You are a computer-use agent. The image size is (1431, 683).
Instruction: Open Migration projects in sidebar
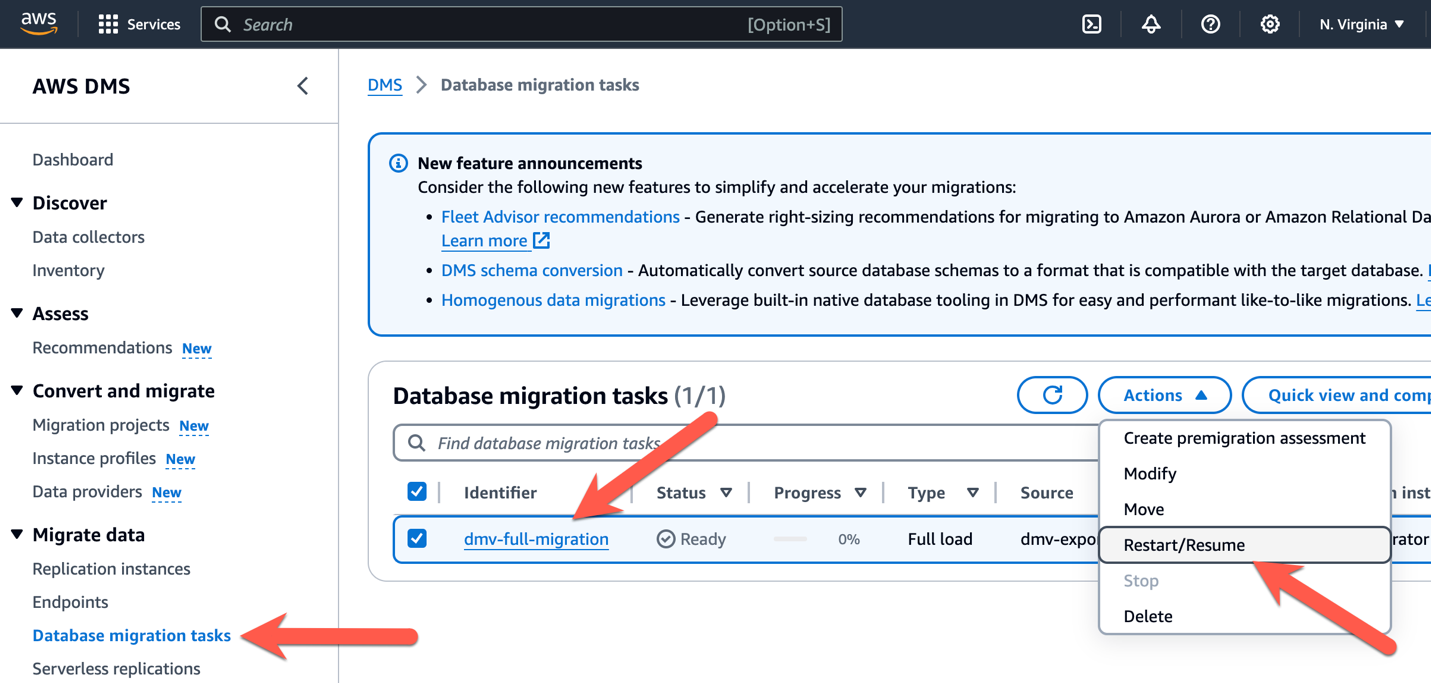pyautogui.click(x=100, y=425)
